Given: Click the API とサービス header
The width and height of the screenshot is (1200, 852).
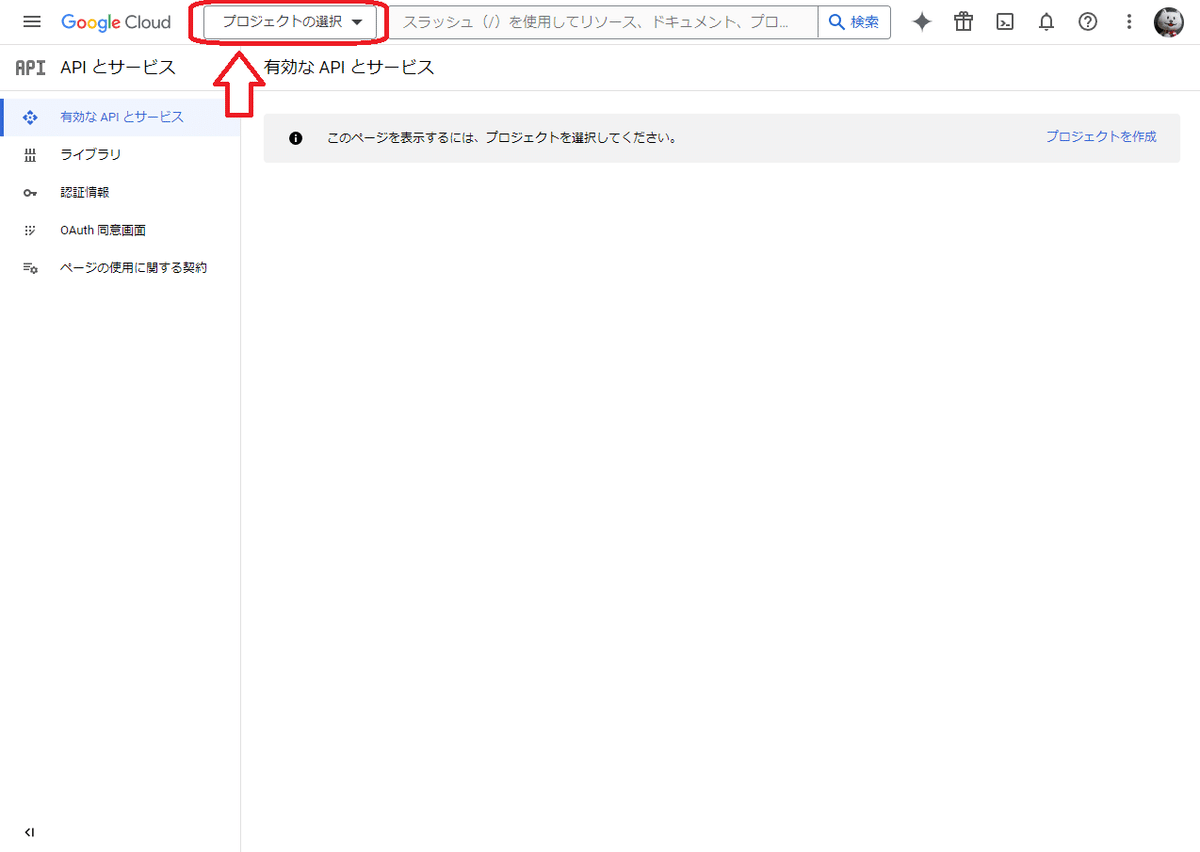Looking at the screenshot, I should click(x=118, y=68).
